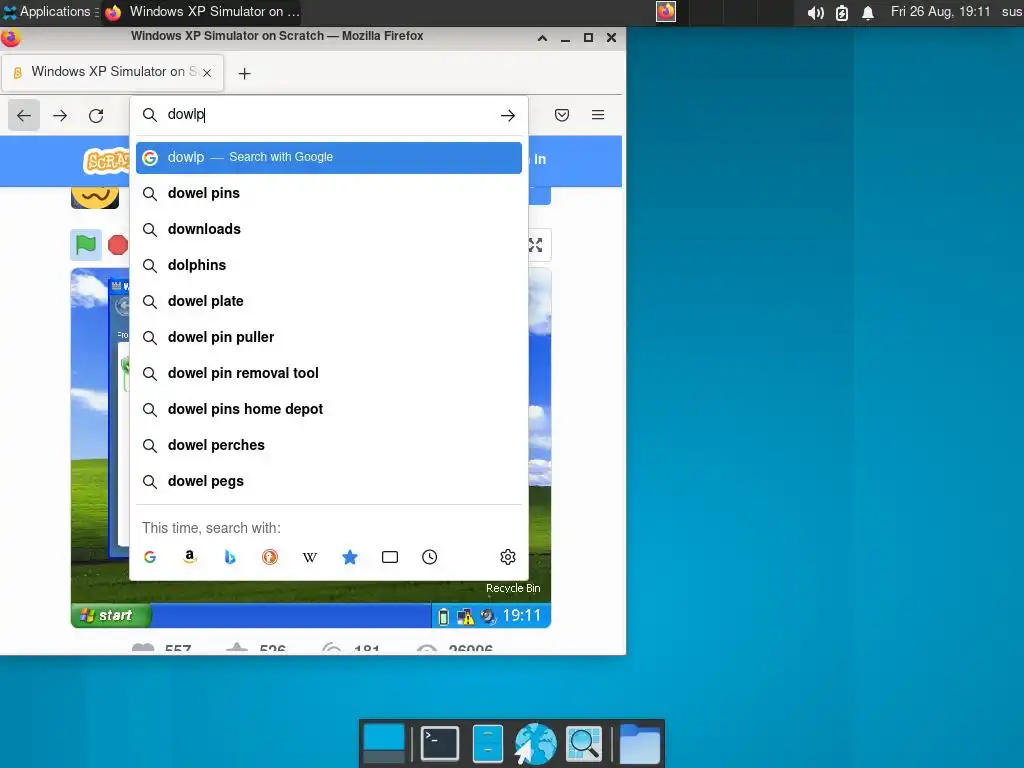Viewport: 1024px width, 768px height.
Task: Pick 'dowel pins home depot' suggestion
Action: tap(328, 409)
